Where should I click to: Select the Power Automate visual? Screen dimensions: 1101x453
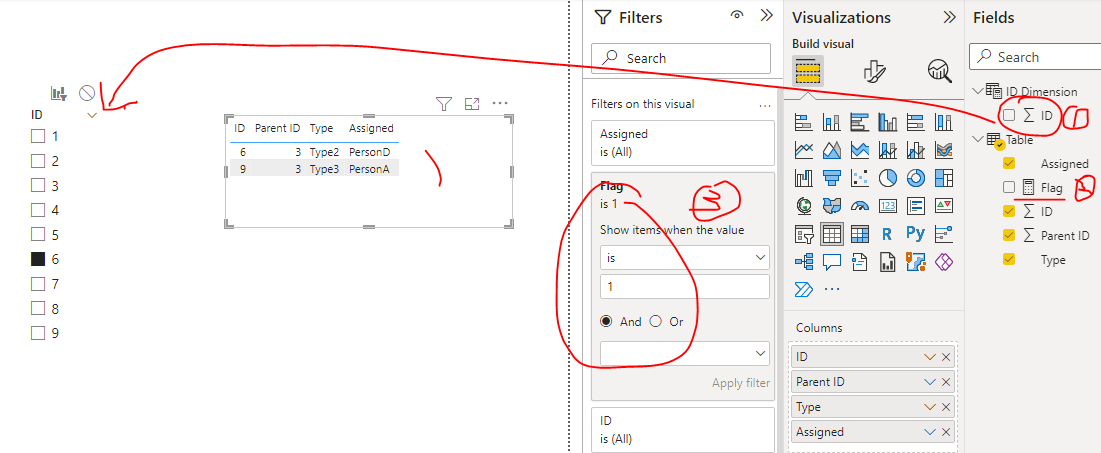[x=804, y=289]
